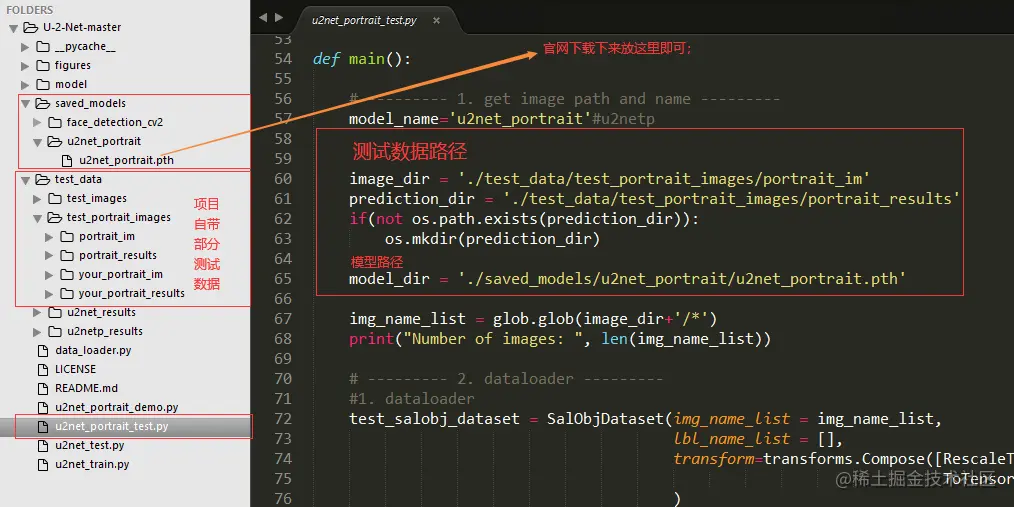This screenshot has width=1014, height=507.
Task: Collapse the test_data folder arrow
Action: tap(25, 180)
